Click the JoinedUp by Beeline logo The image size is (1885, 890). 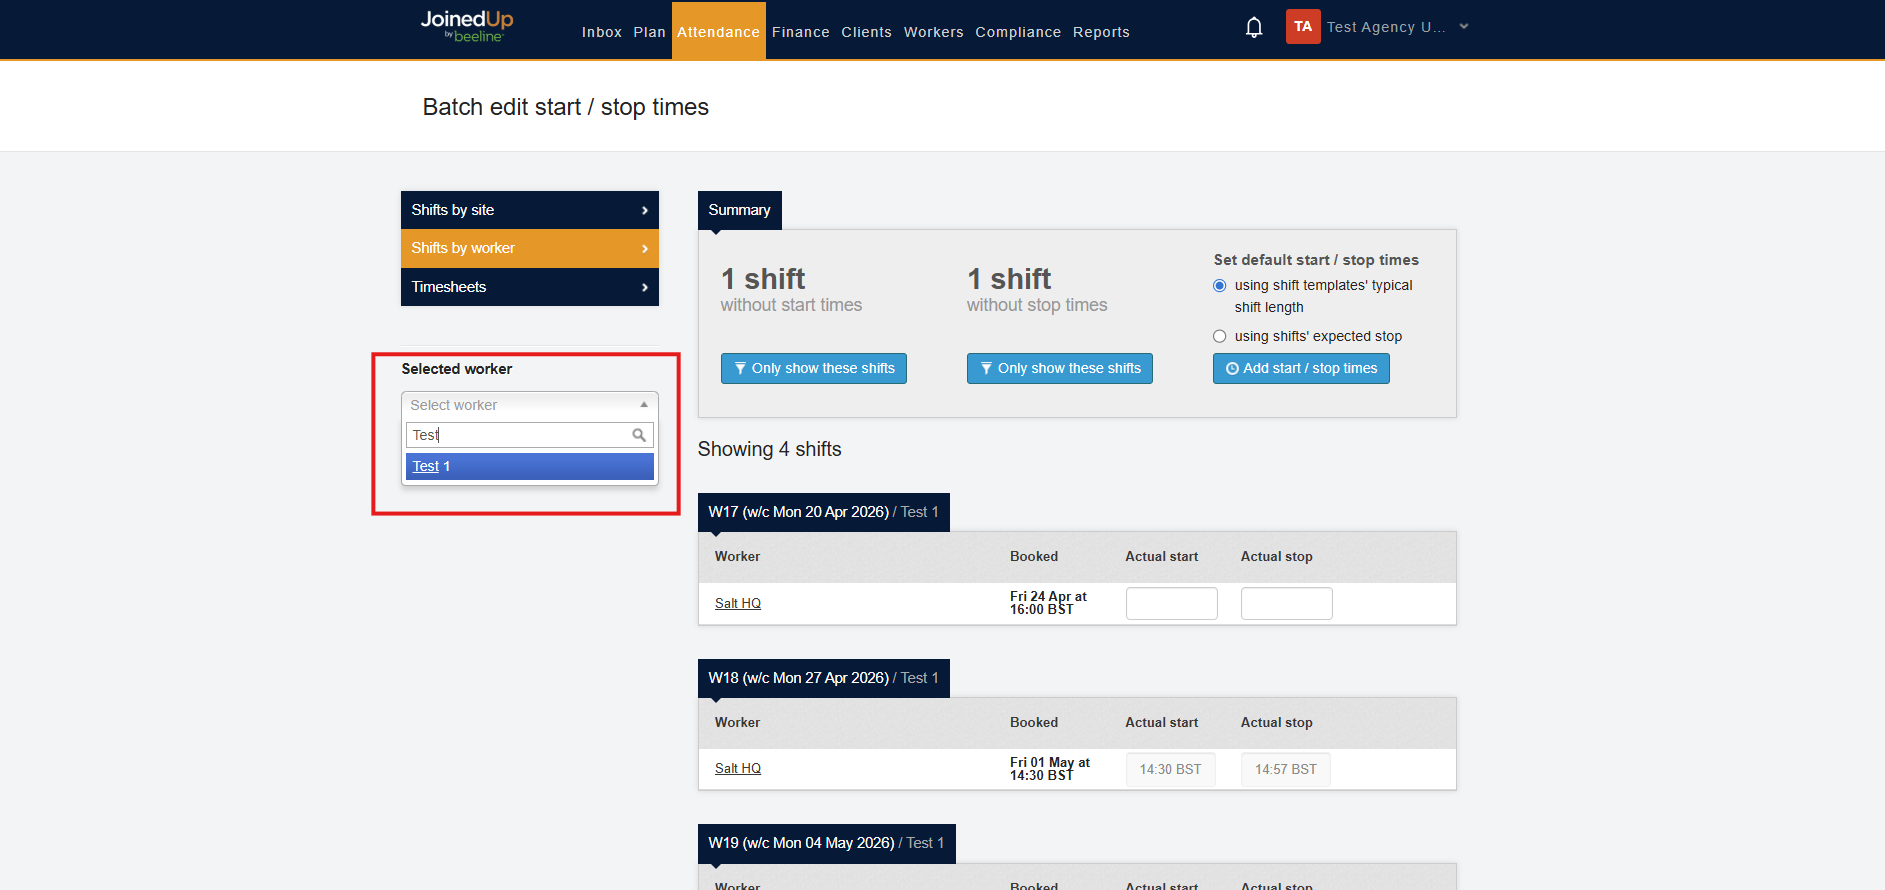click(467, 26)
